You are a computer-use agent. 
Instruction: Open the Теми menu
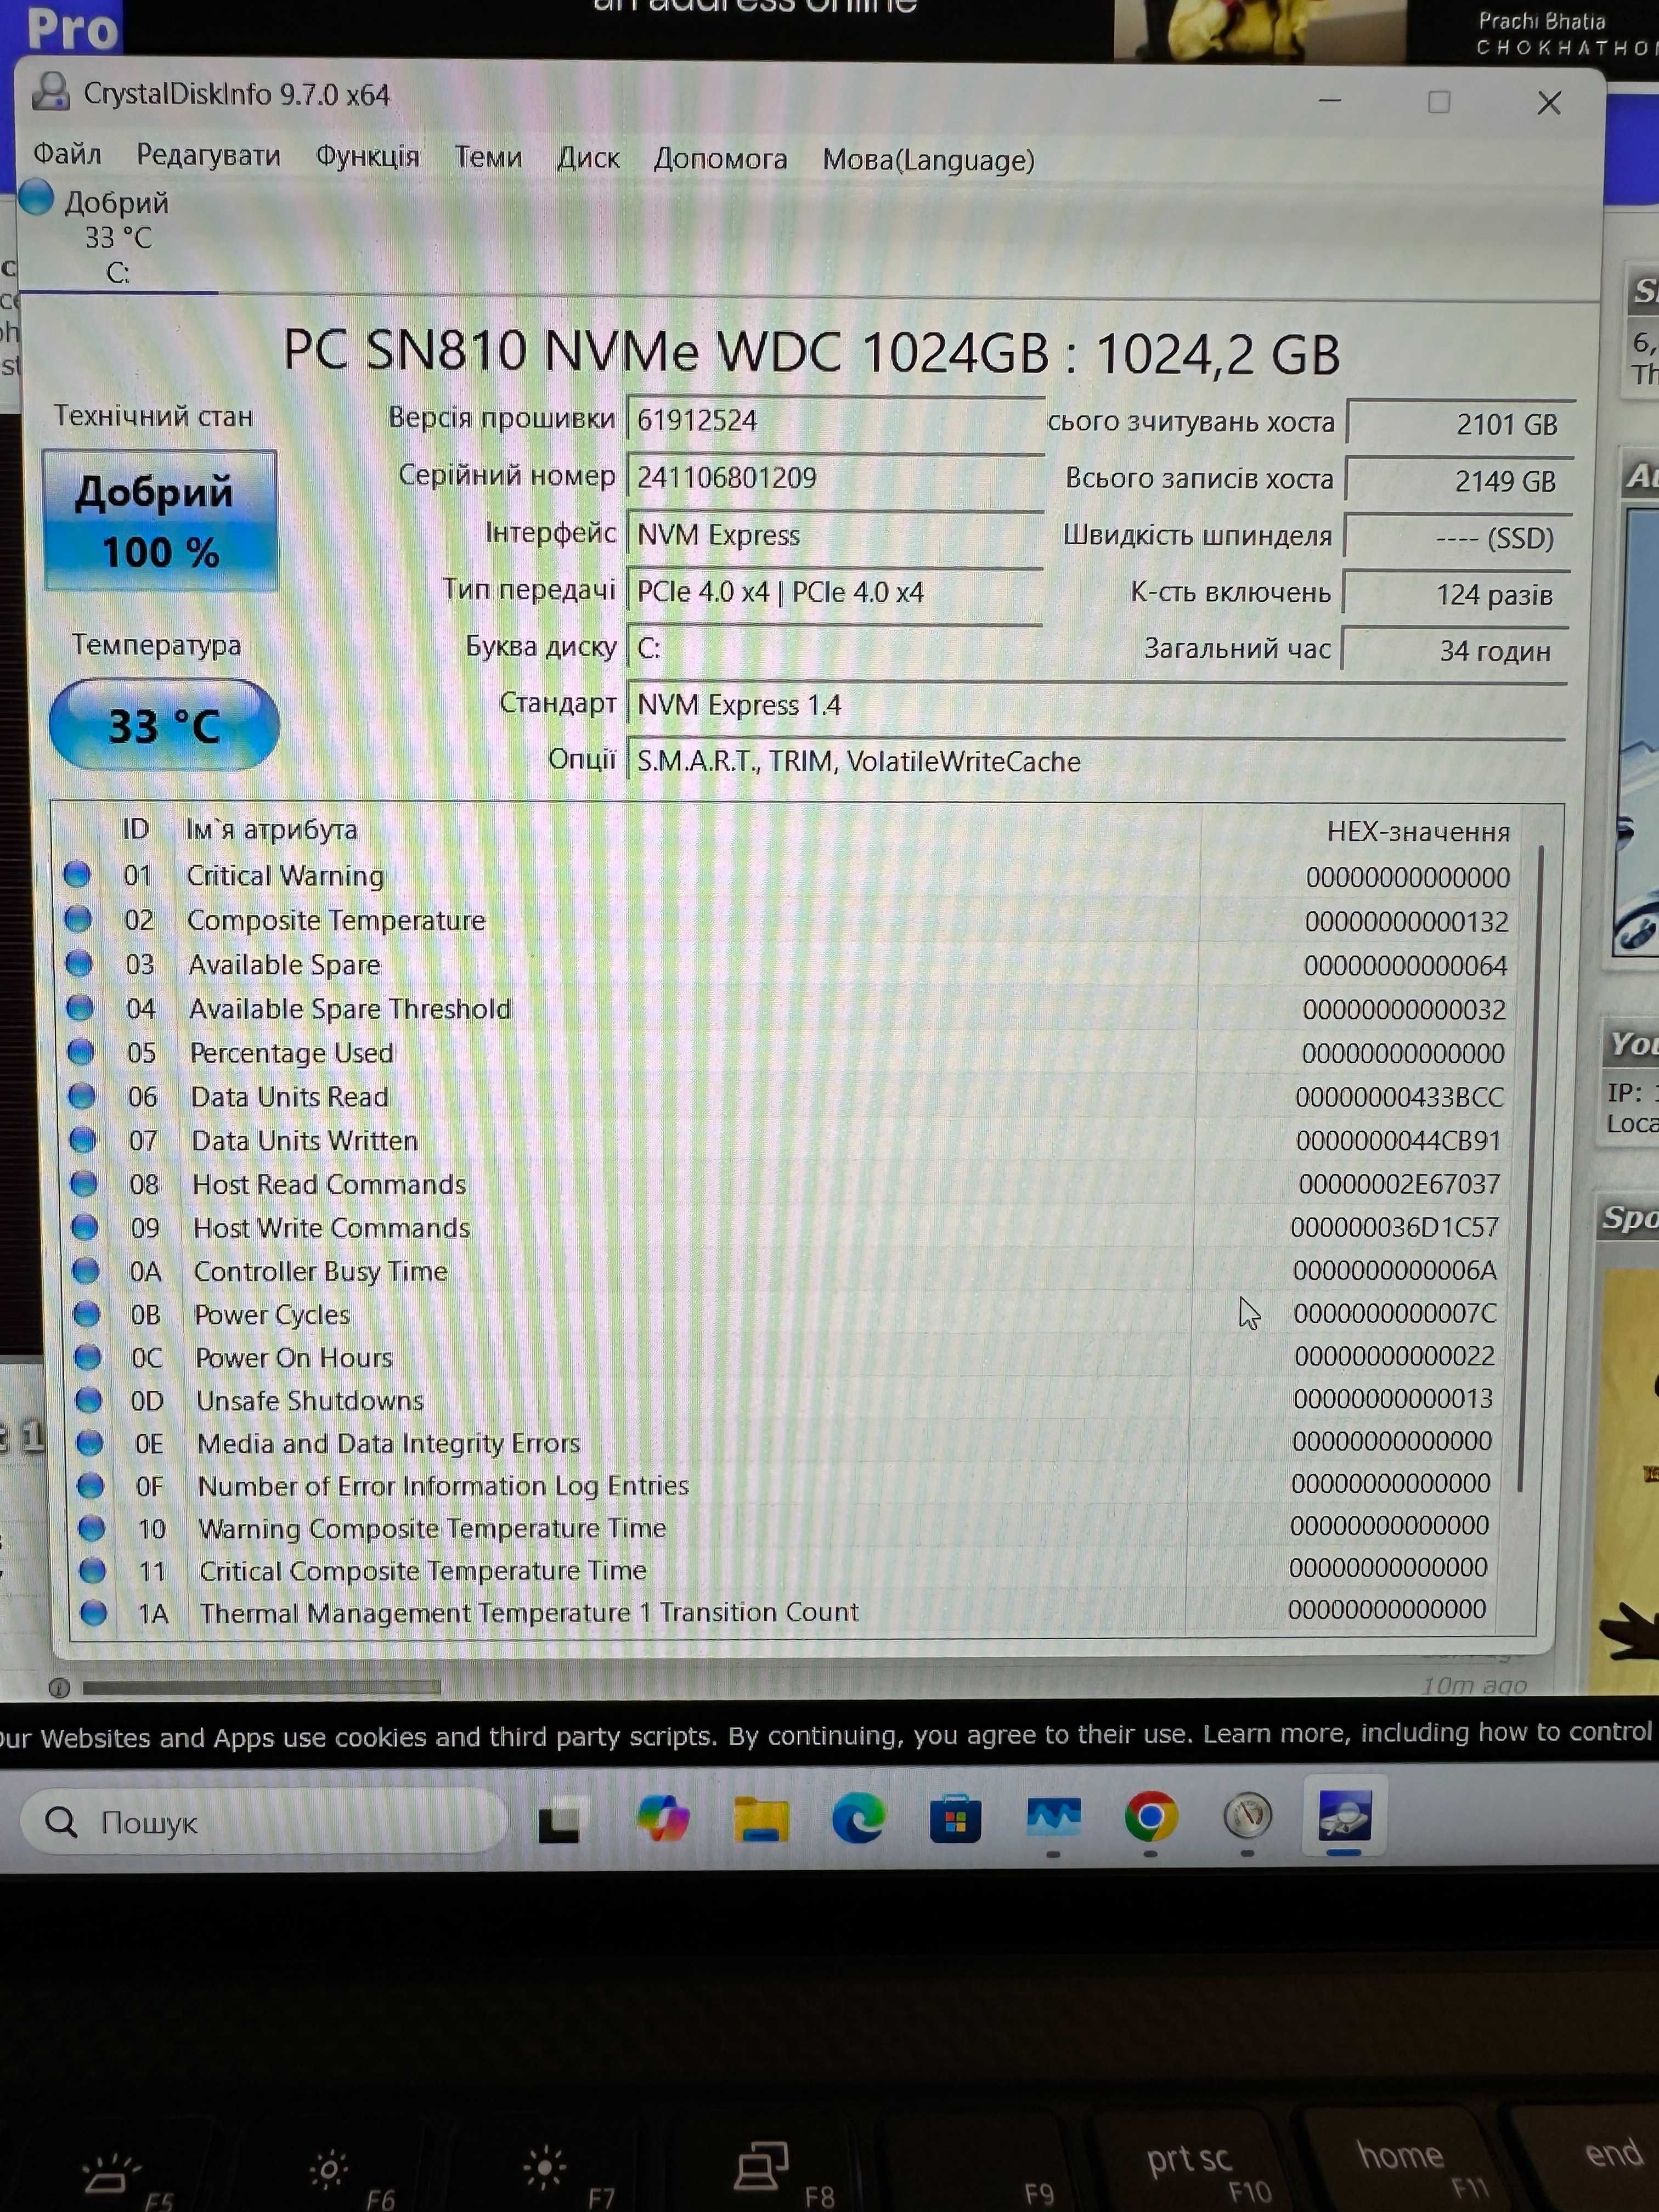pyautogui.click(x=488, y=157)
